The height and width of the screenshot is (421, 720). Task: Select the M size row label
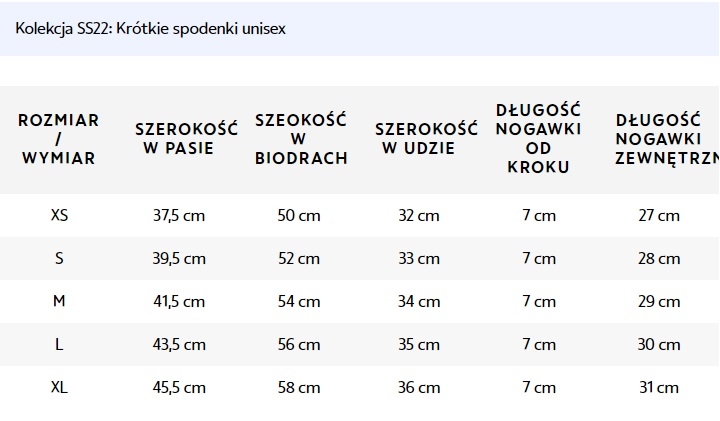coord(59,301)
